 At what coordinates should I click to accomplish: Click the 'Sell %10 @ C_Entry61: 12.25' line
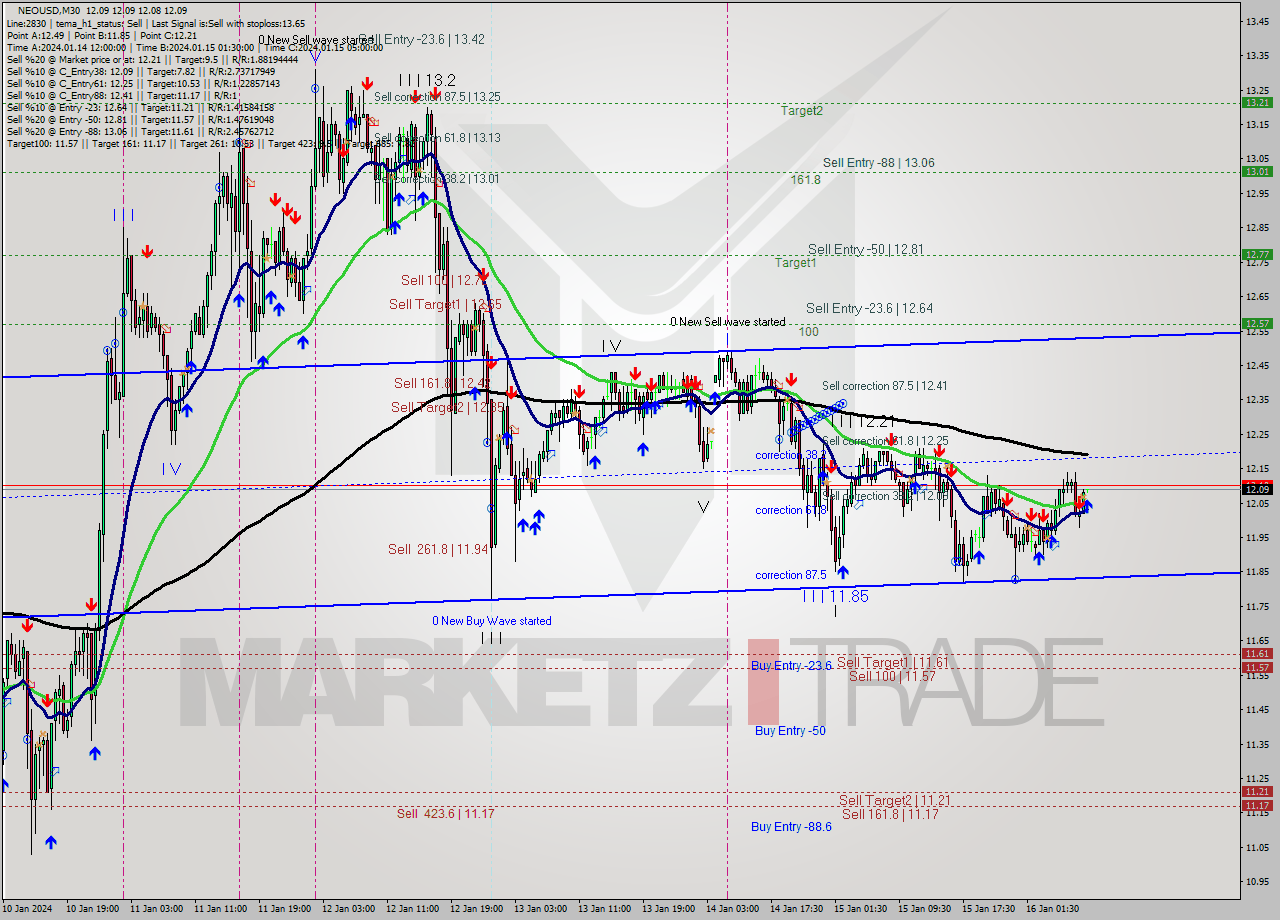coord(145,83)
